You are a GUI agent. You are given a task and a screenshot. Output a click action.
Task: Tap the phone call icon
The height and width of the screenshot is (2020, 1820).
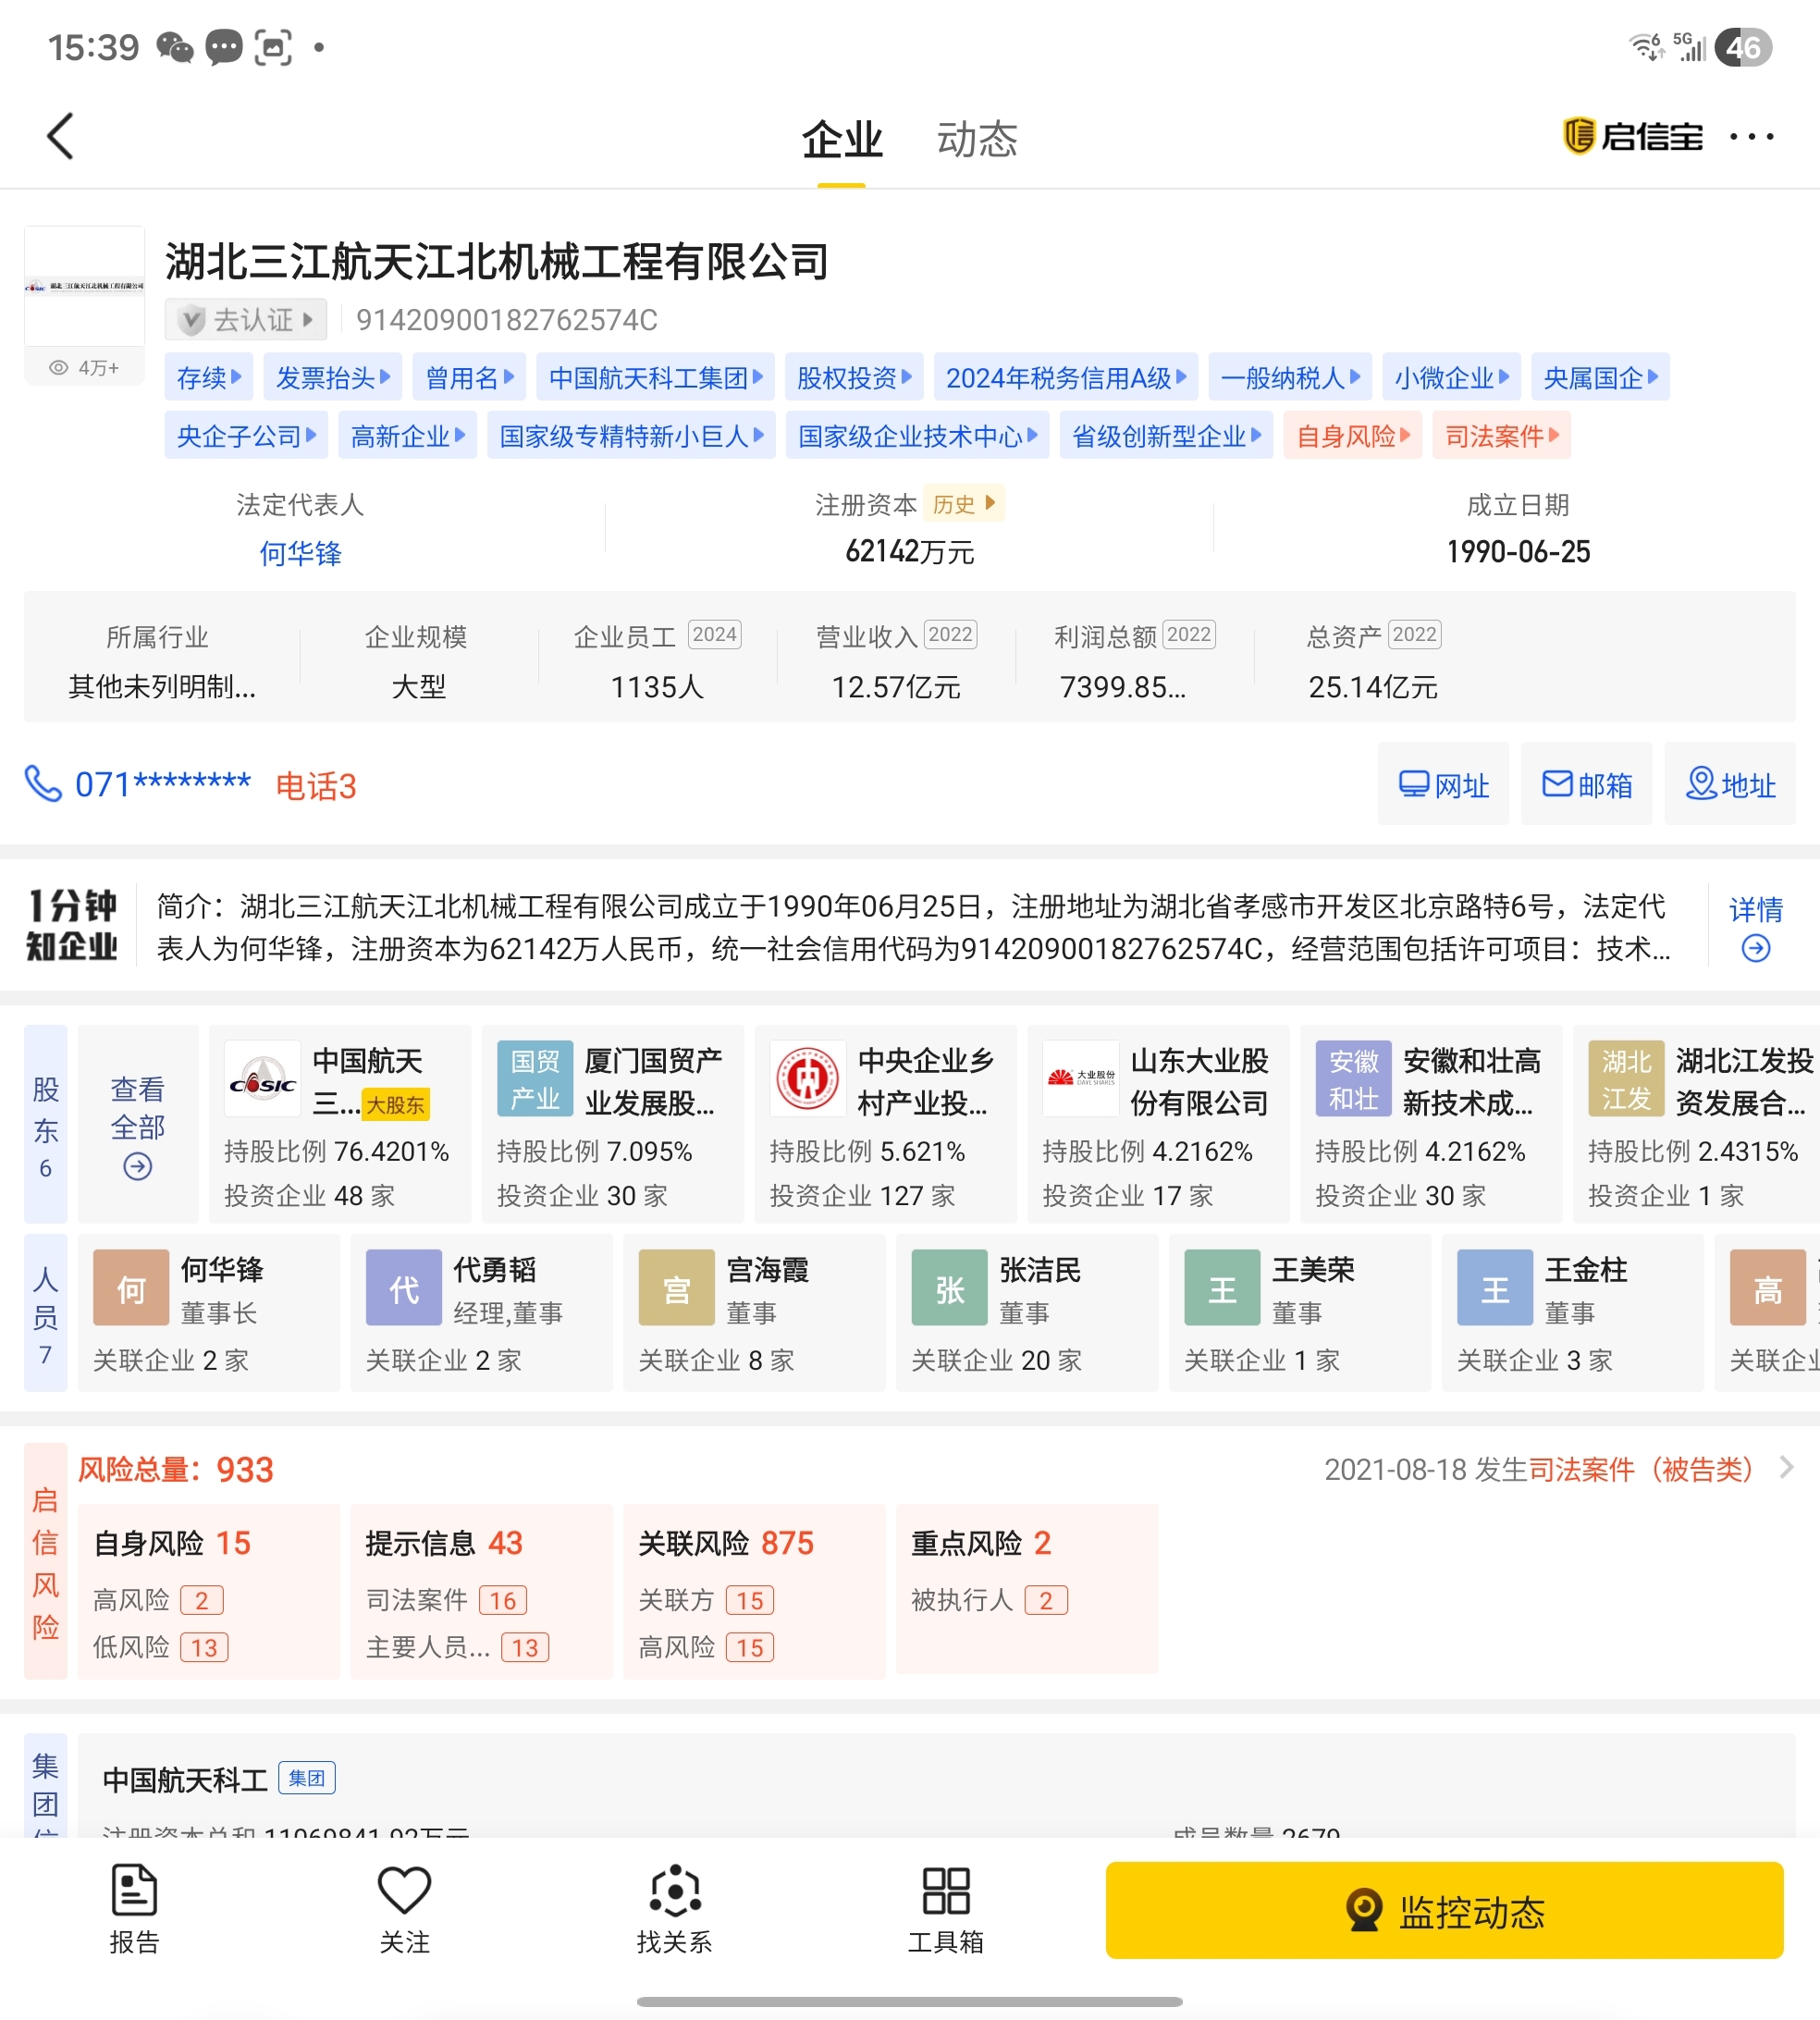[x=43, y=784]
